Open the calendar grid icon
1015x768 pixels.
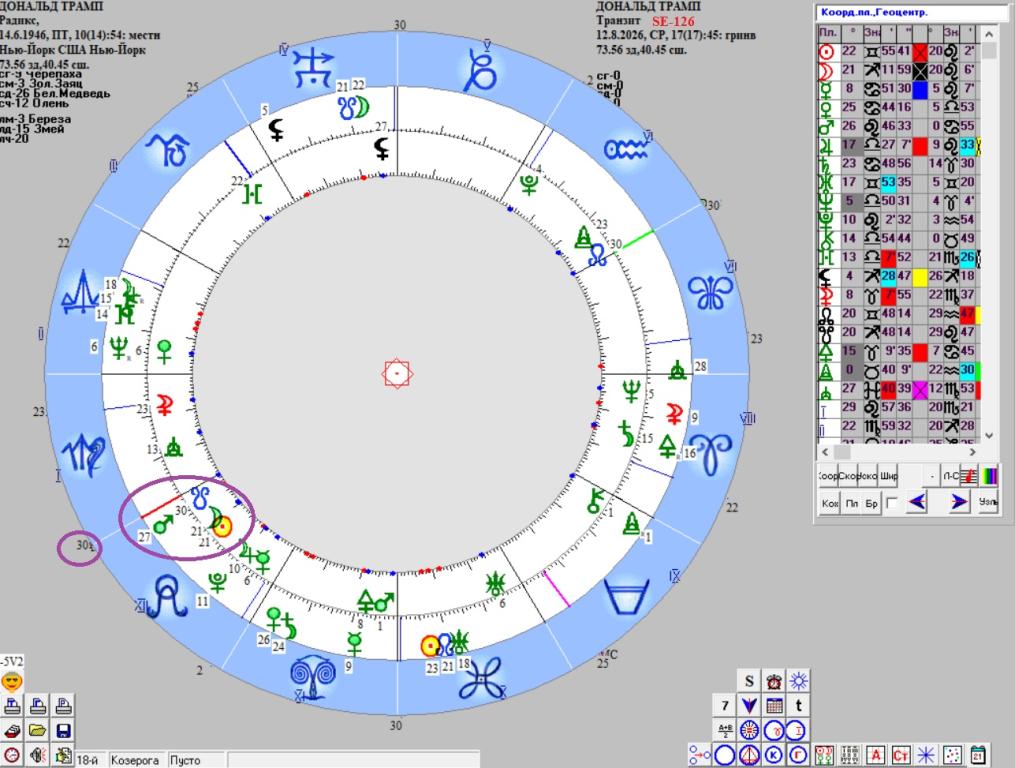coord(774,705)
